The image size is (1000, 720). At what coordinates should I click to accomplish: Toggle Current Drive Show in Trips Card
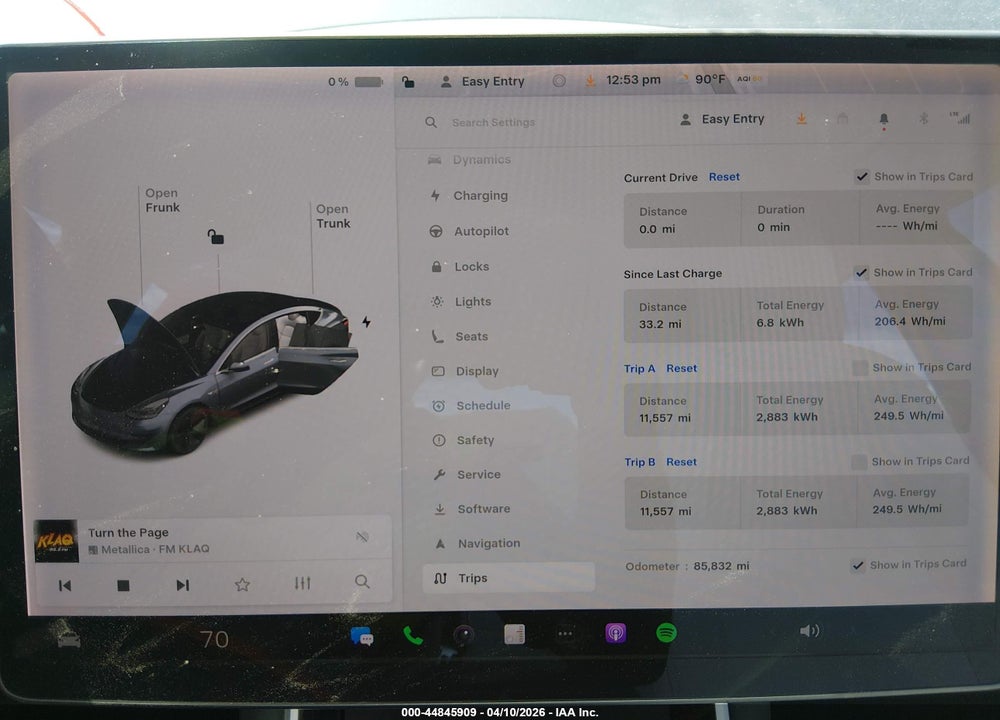pyautogui.click(x=862, y=177)
